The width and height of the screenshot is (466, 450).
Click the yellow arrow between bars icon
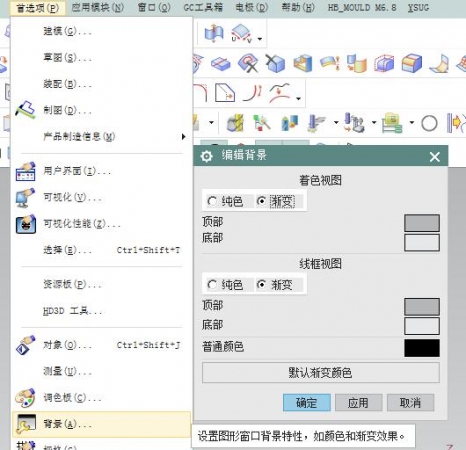click(456, 123)
